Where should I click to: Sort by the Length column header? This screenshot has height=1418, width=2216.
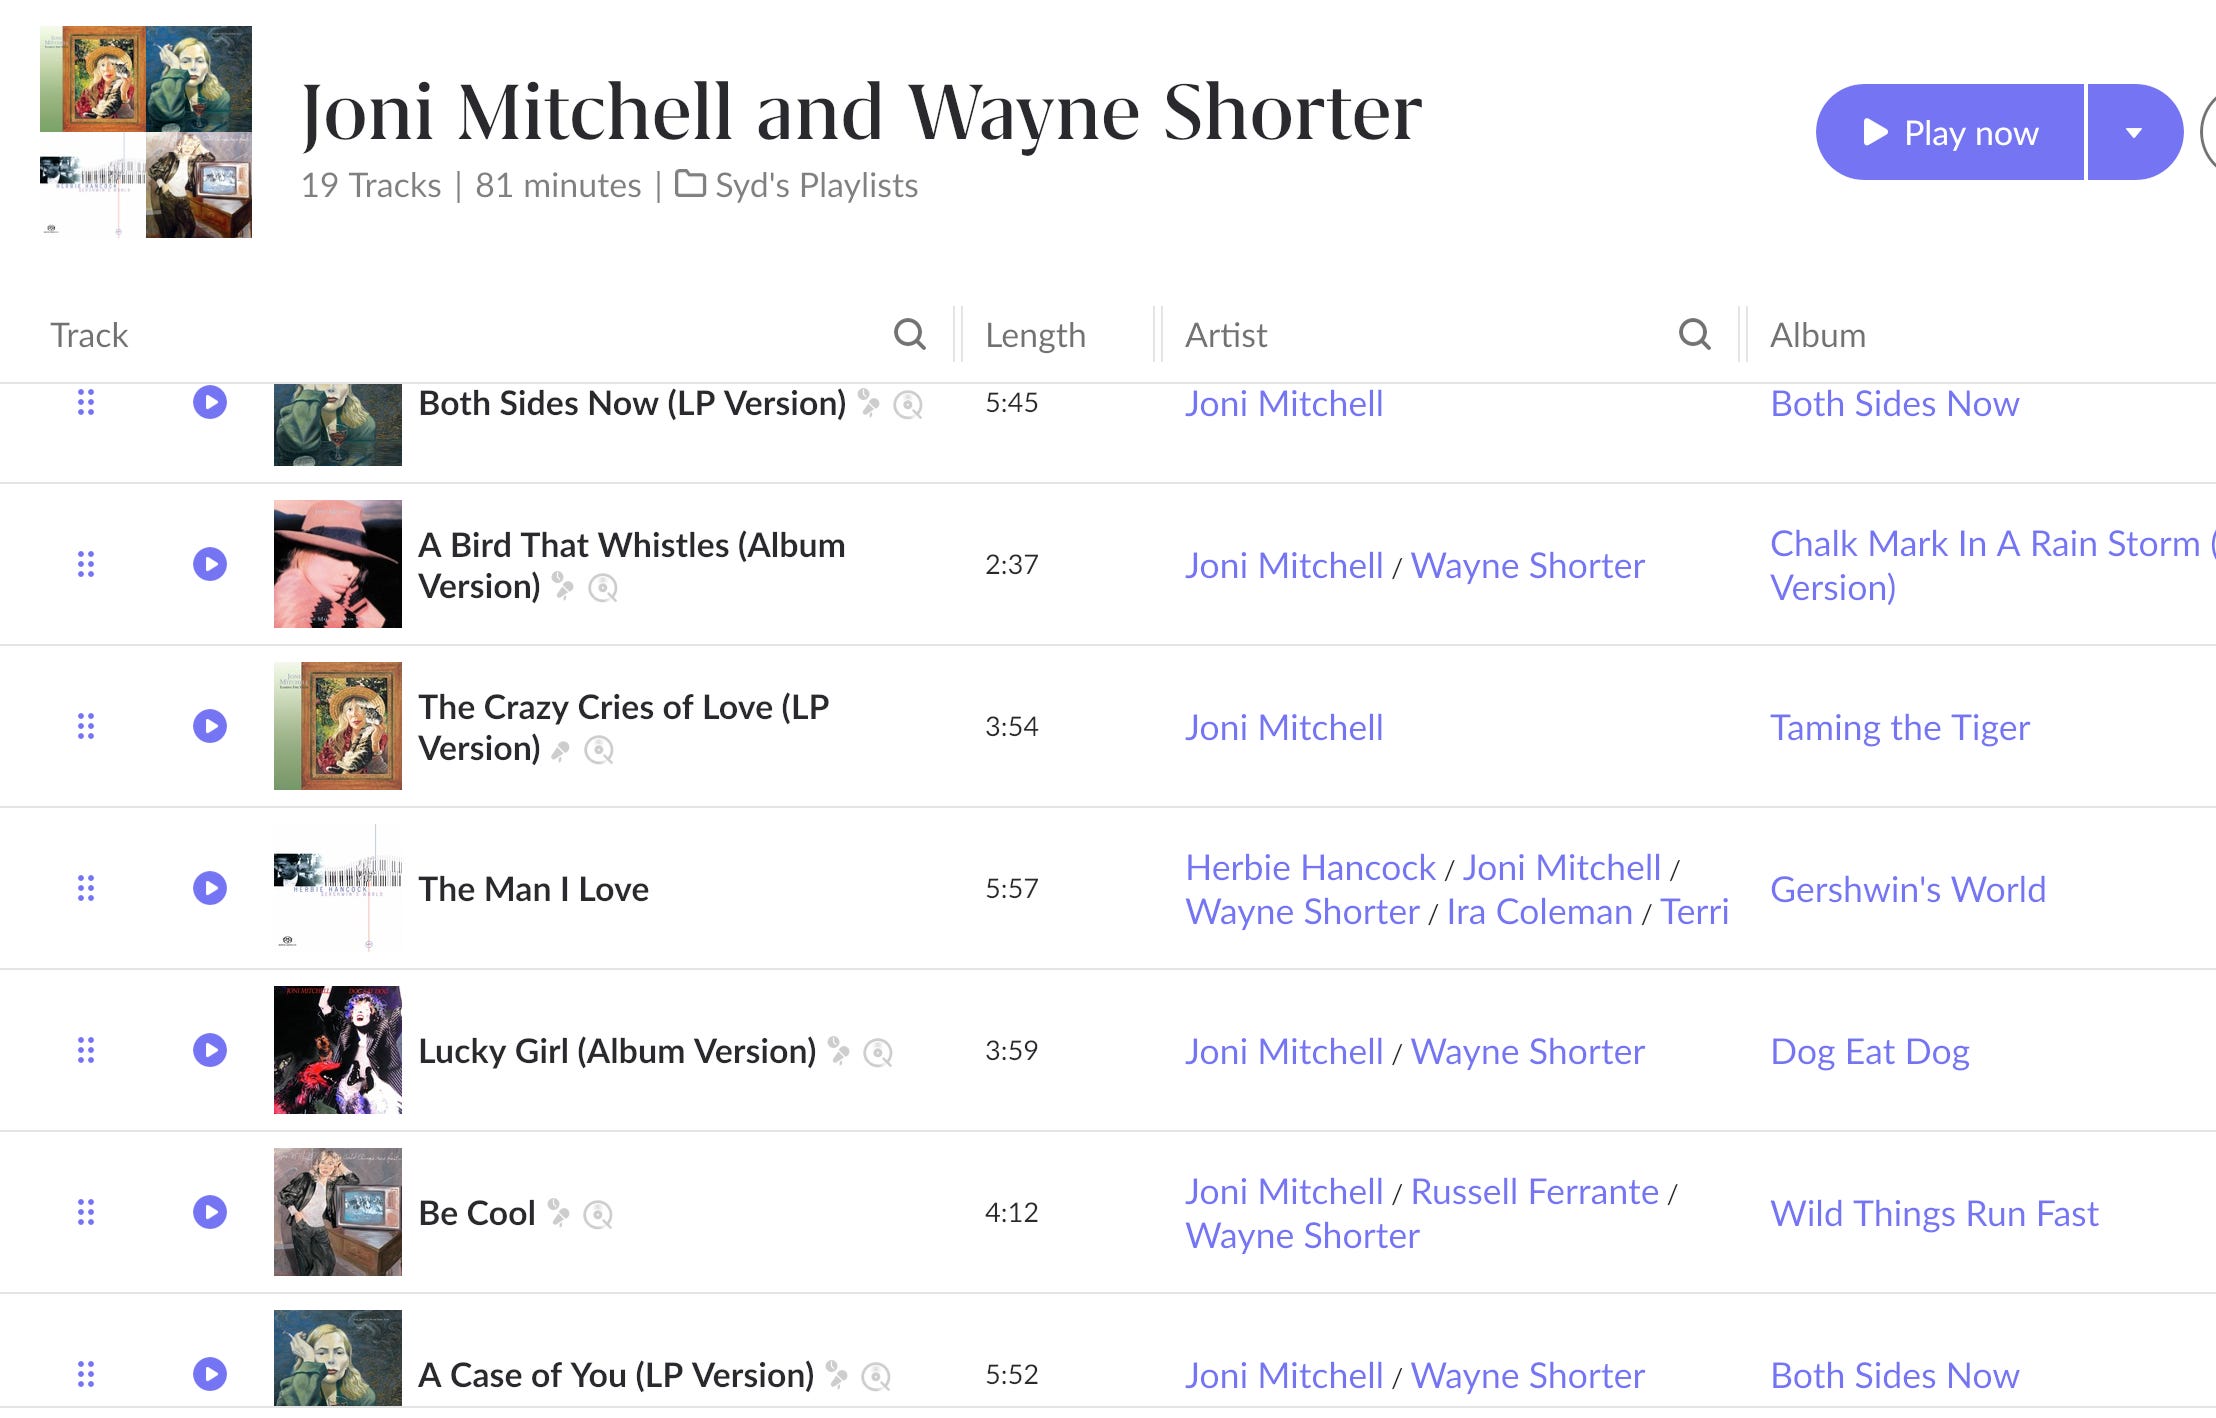pyautogui.click(x=1035, y=335)
